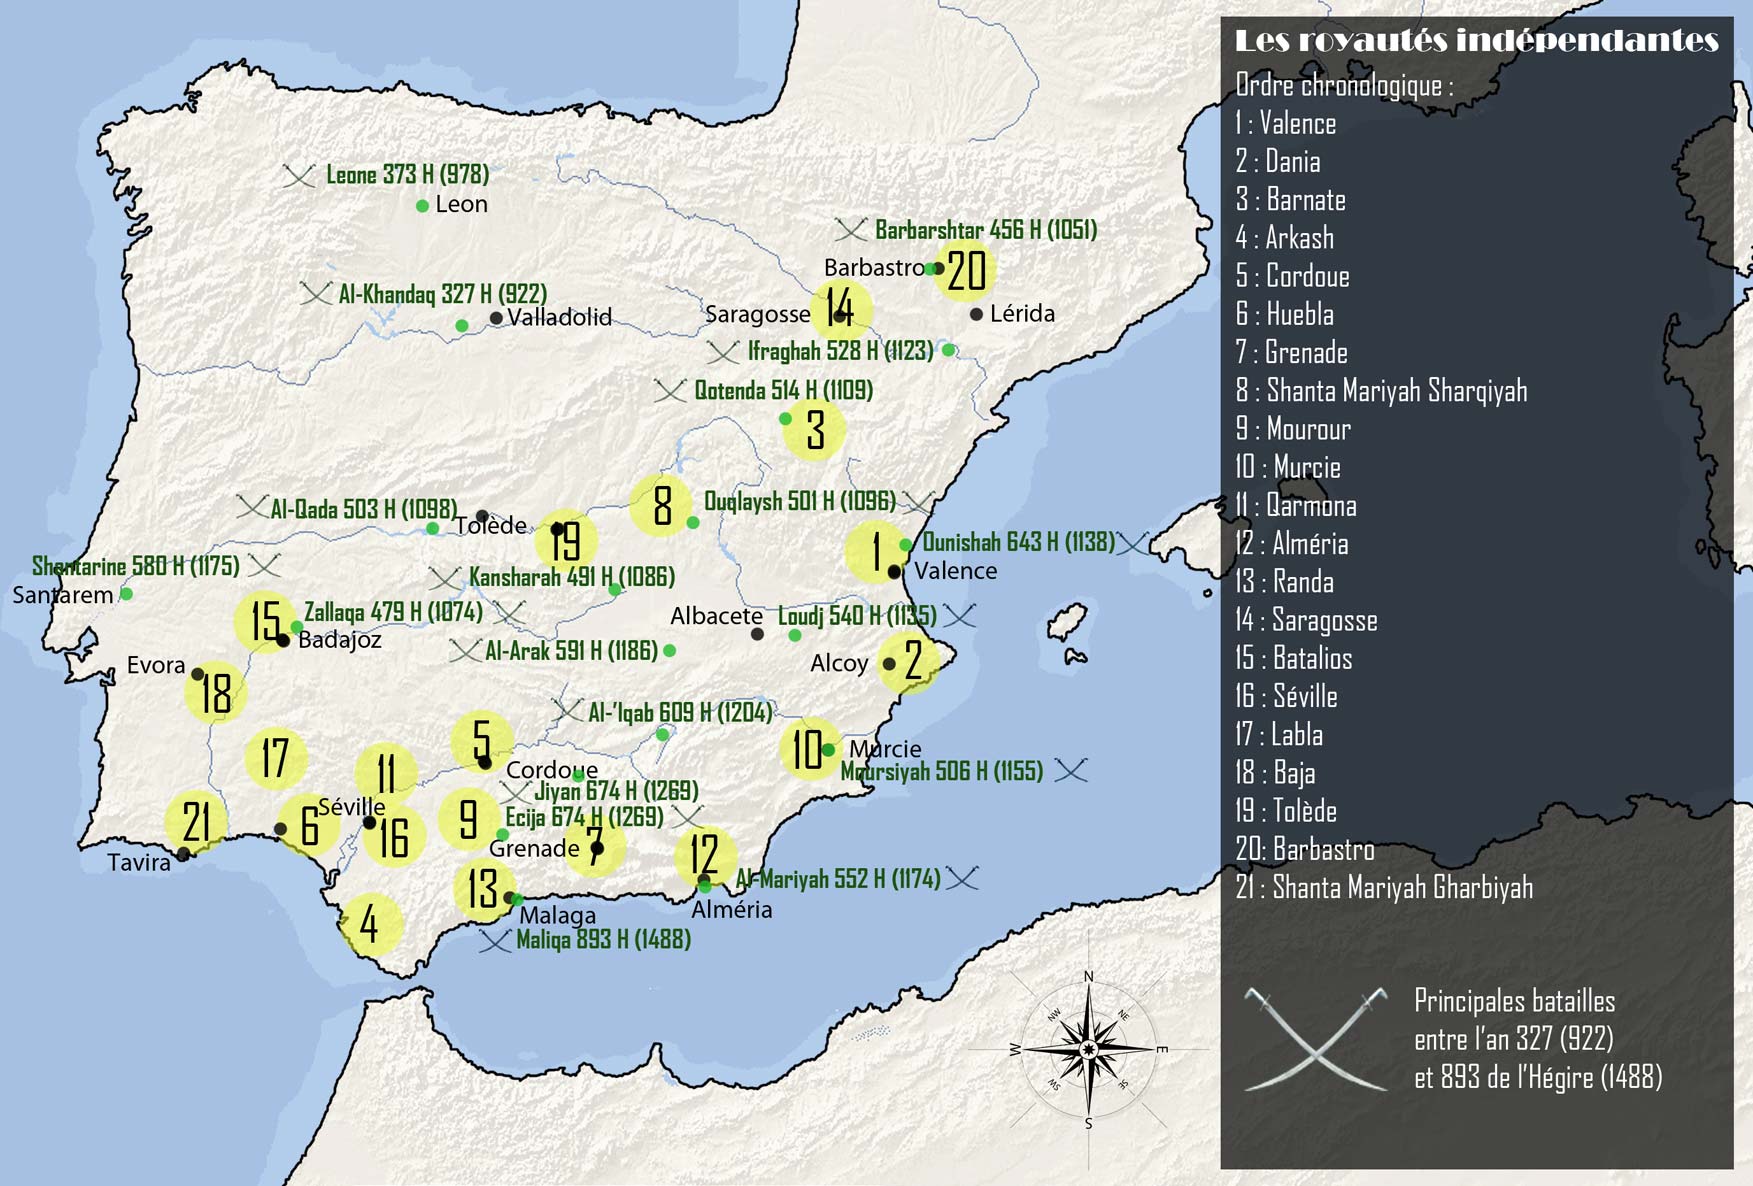The width and height of the screenshot is (1753, 1186).
Task: Click the swords icon beside Ifraghah 528 H
Action: (722, 352)
